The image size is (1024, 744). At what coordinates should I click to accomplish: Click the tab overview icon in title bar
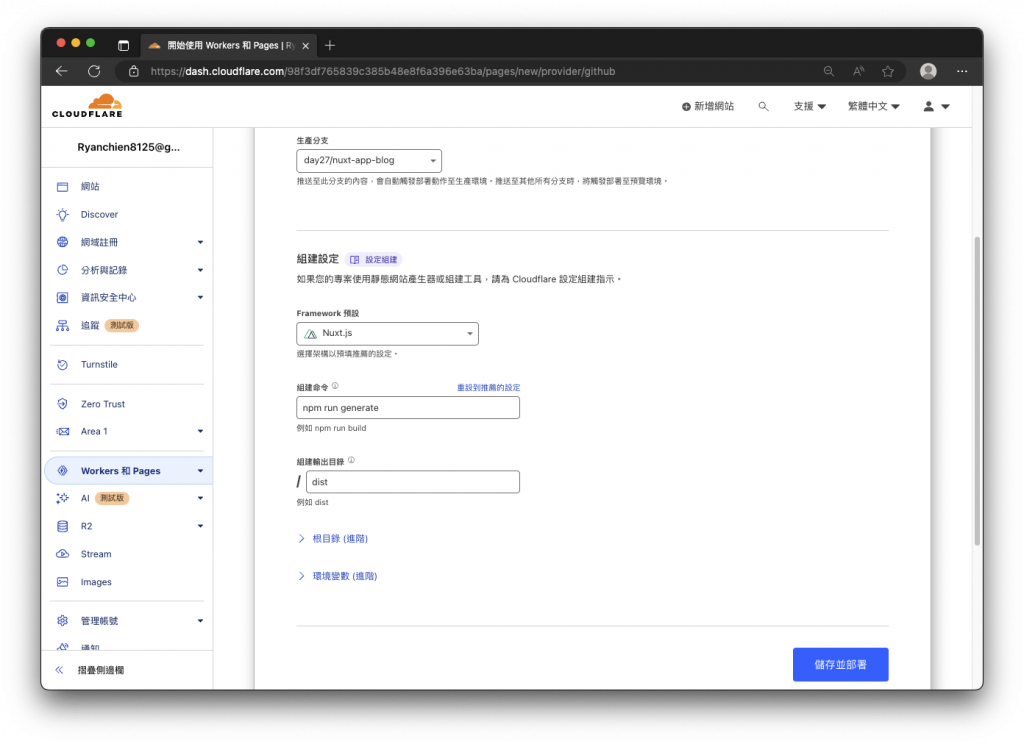(123, 45)
